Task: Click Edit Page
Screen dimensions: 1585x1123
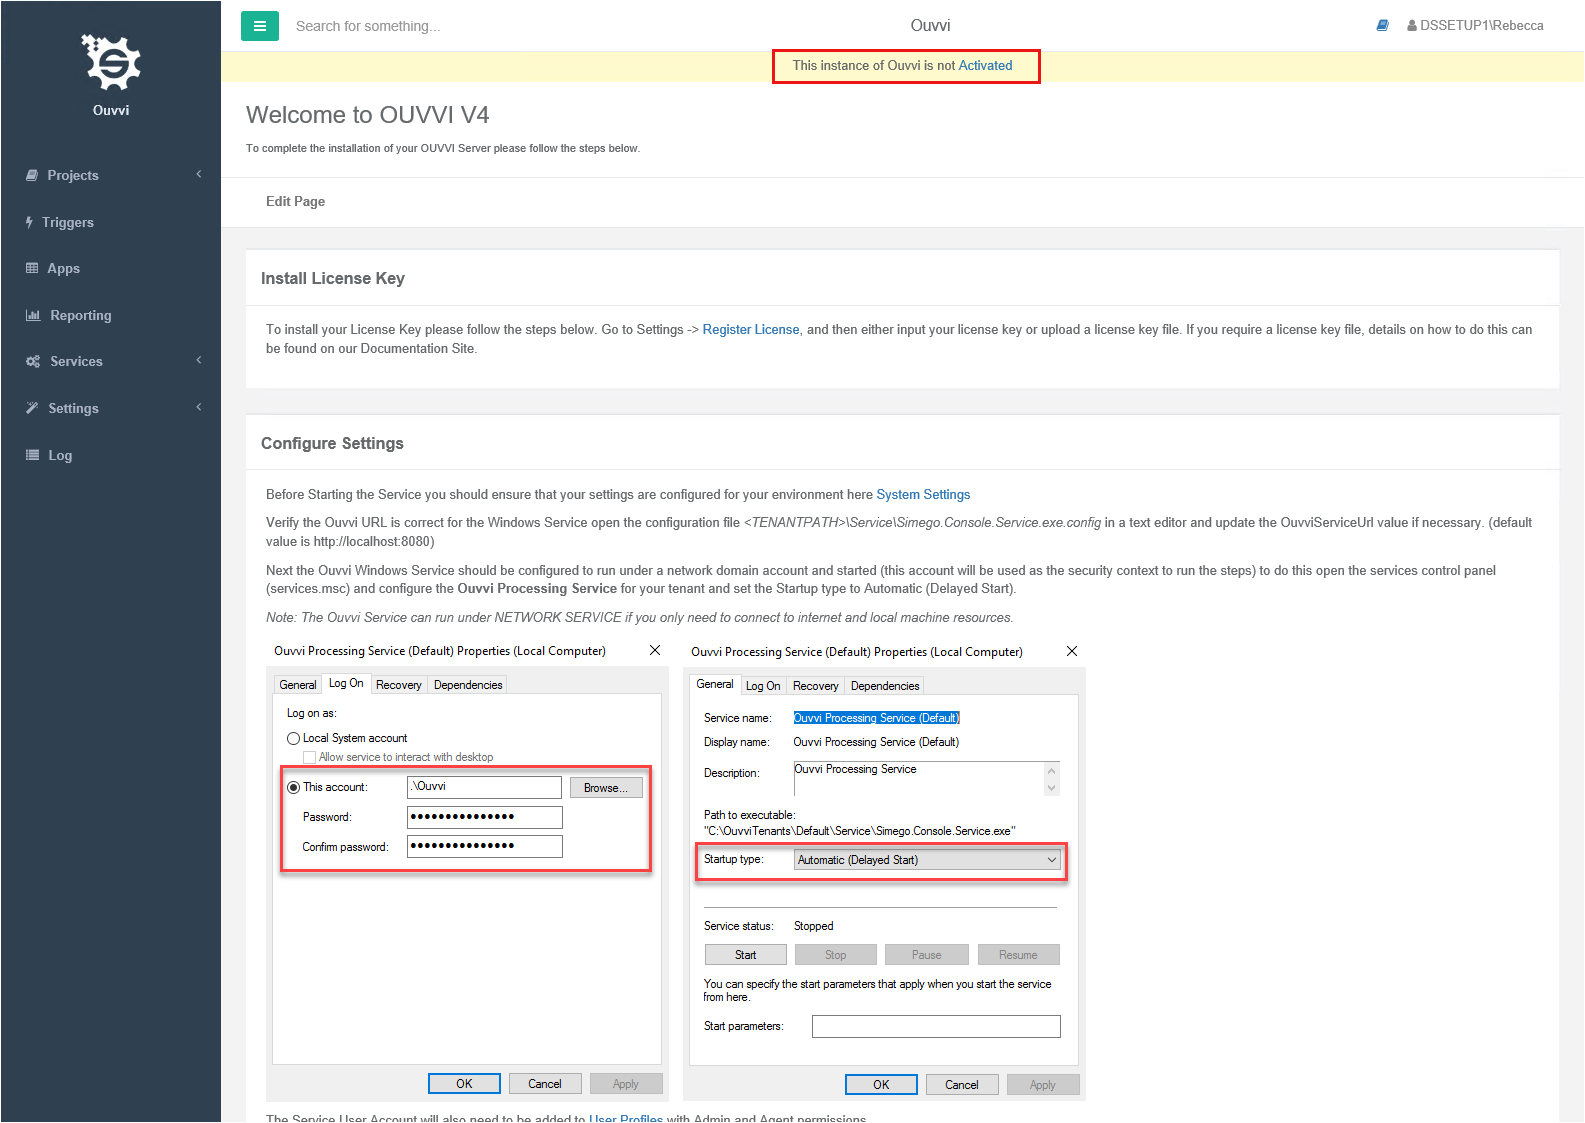Action: tap(295, 201)
